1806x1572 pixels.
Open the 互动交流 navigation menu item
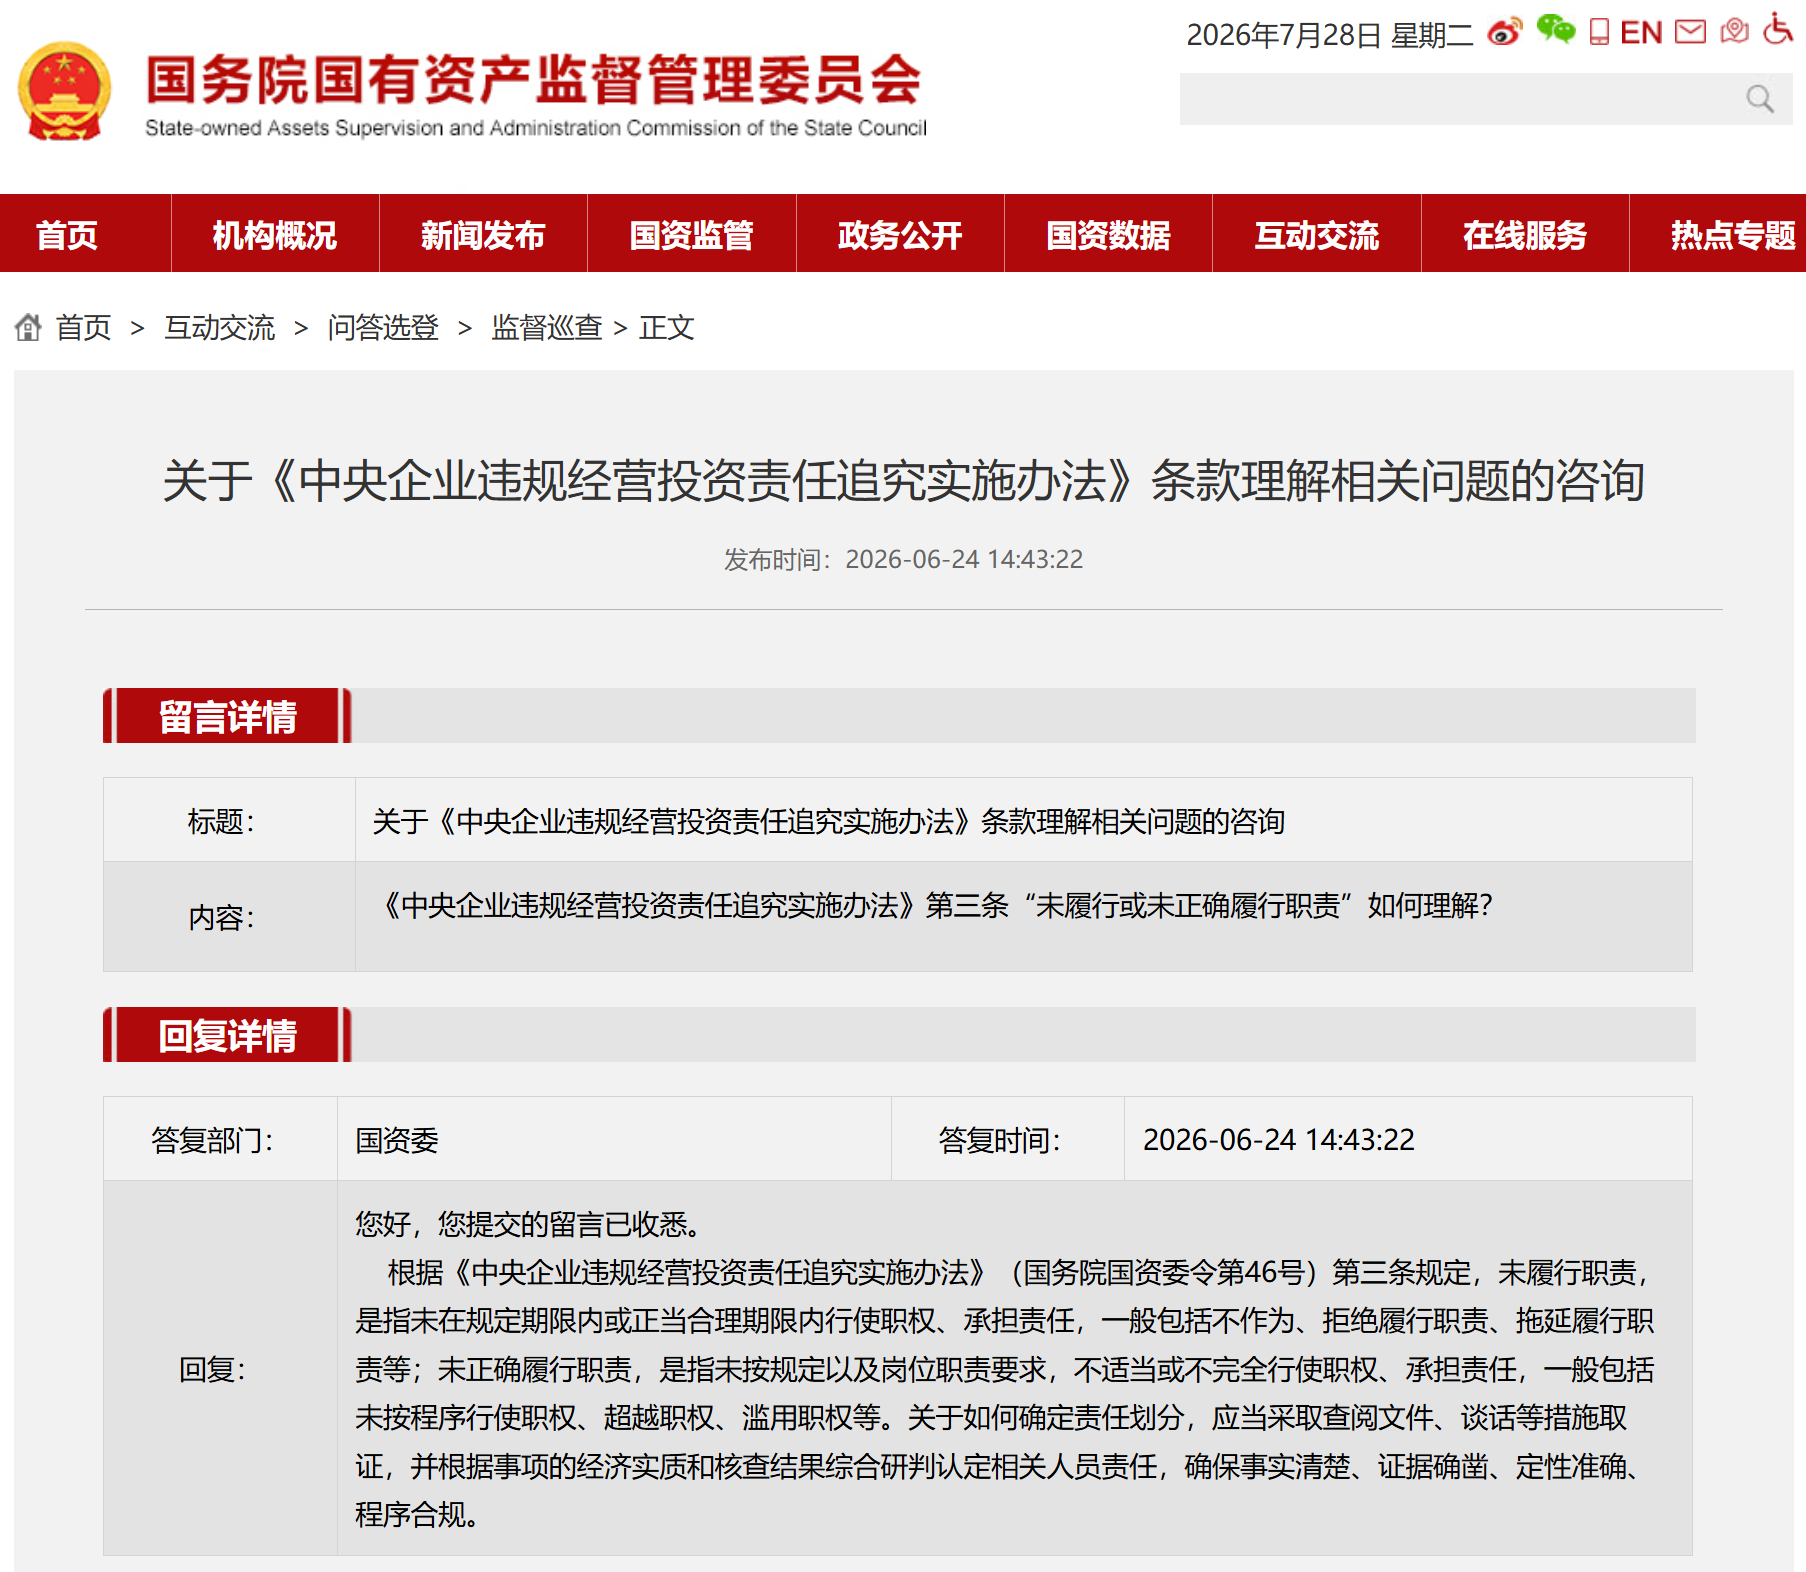(x=1317, y=235)
